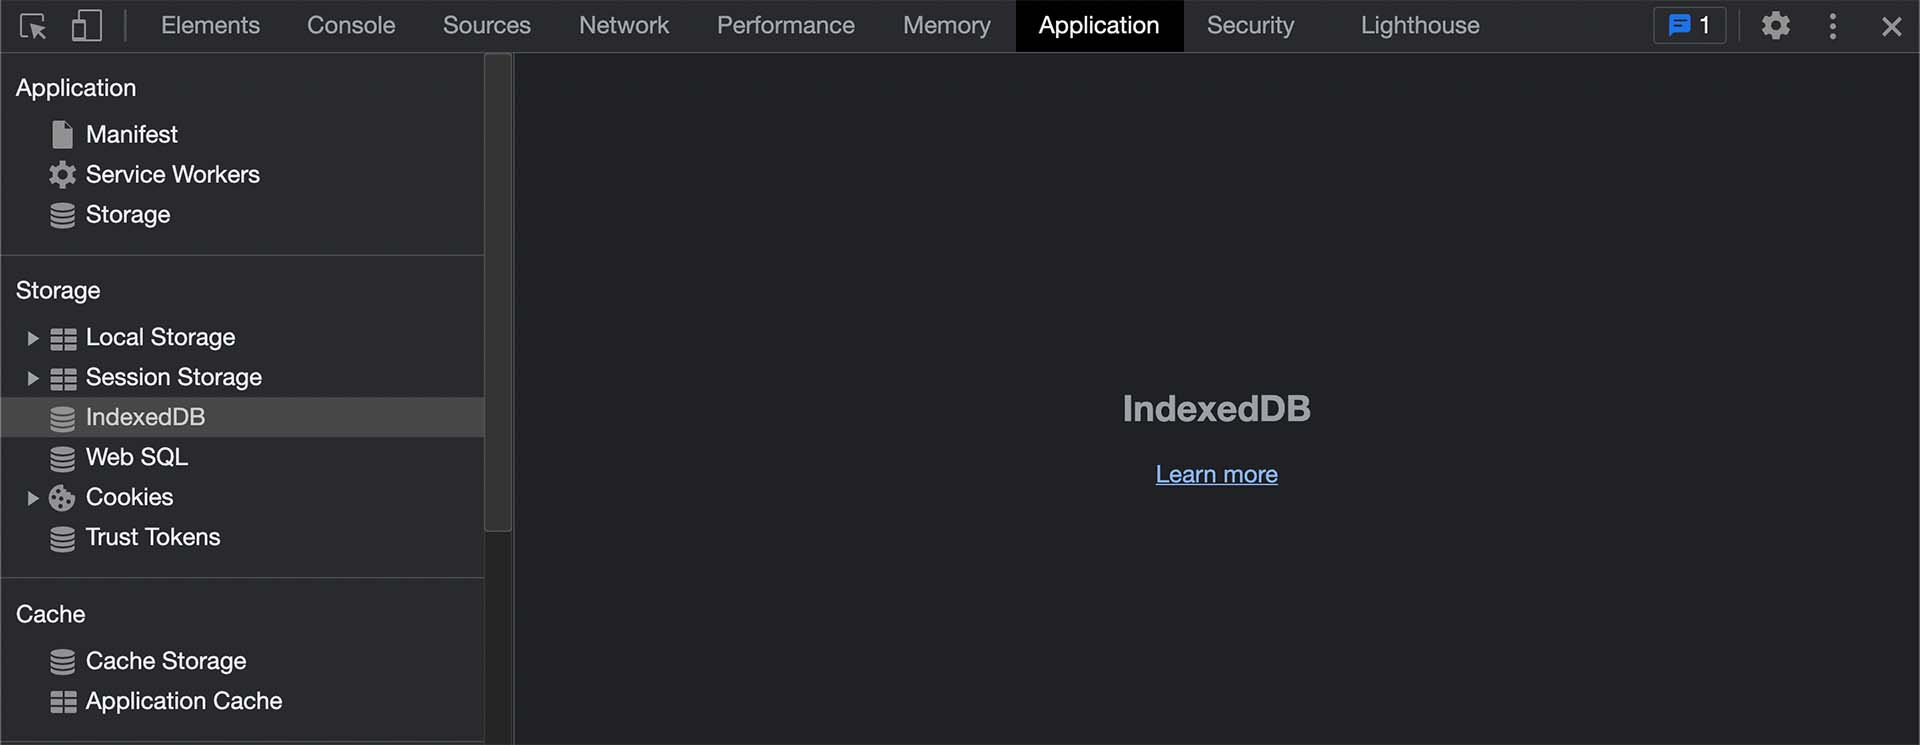The image size is (1920, 745).
Task: Click the Storage database icon under Application
Action: click(x=62, y=215)
